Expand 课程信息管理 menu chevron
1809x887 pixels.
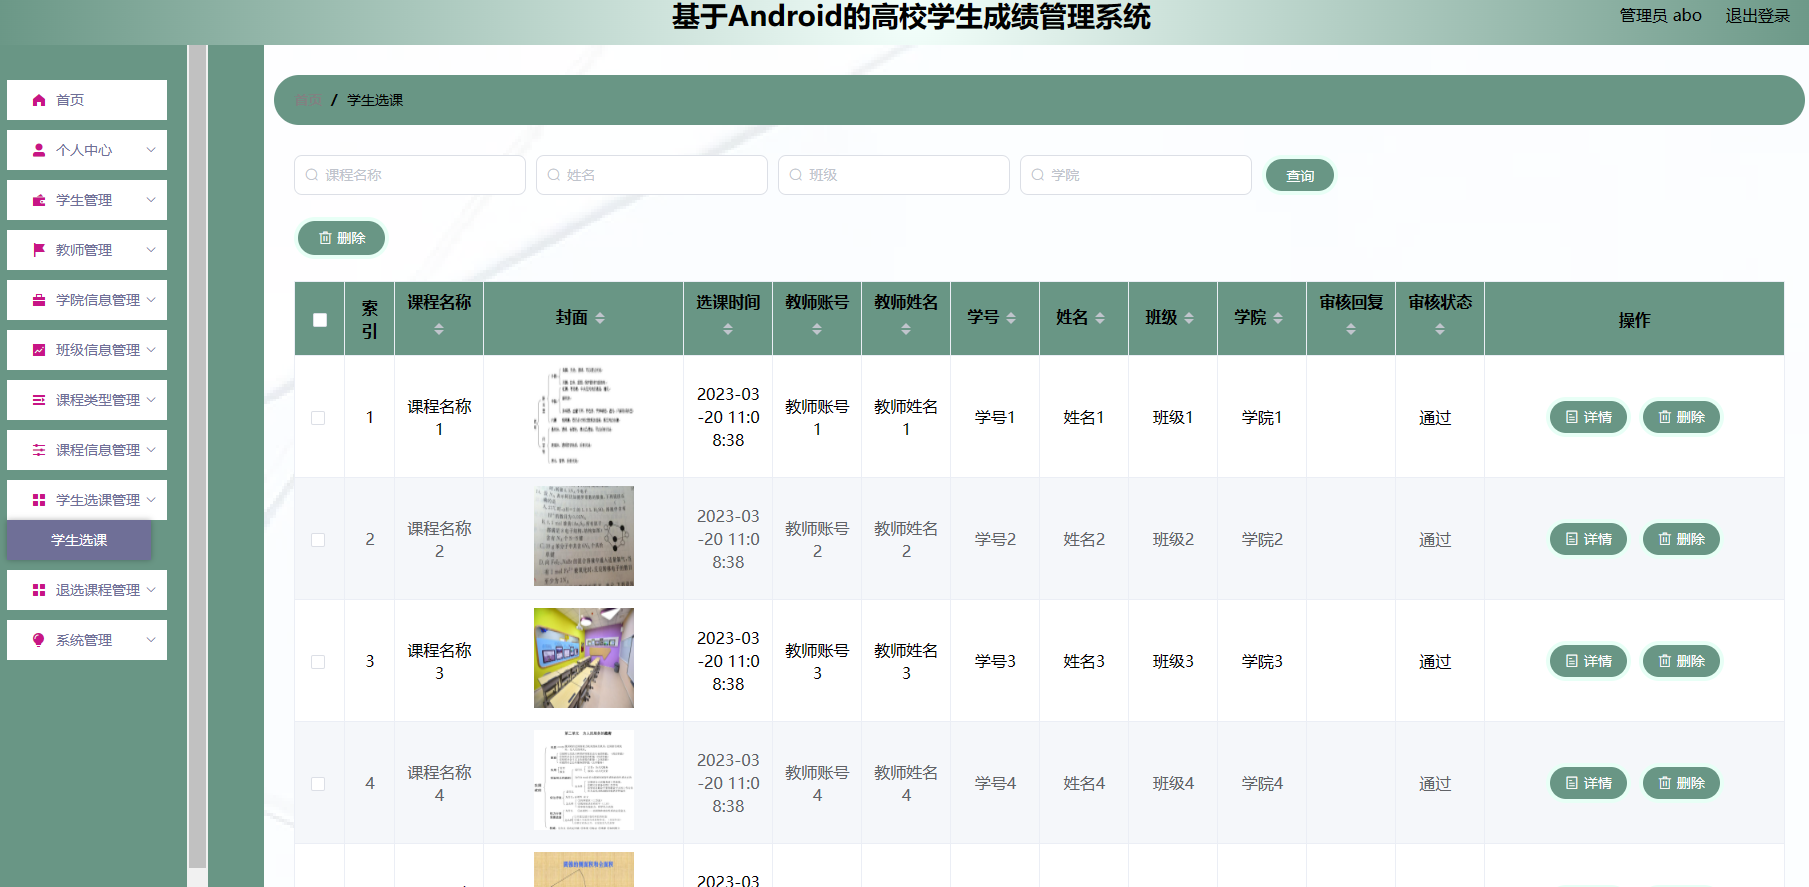[x=151, y=450]
